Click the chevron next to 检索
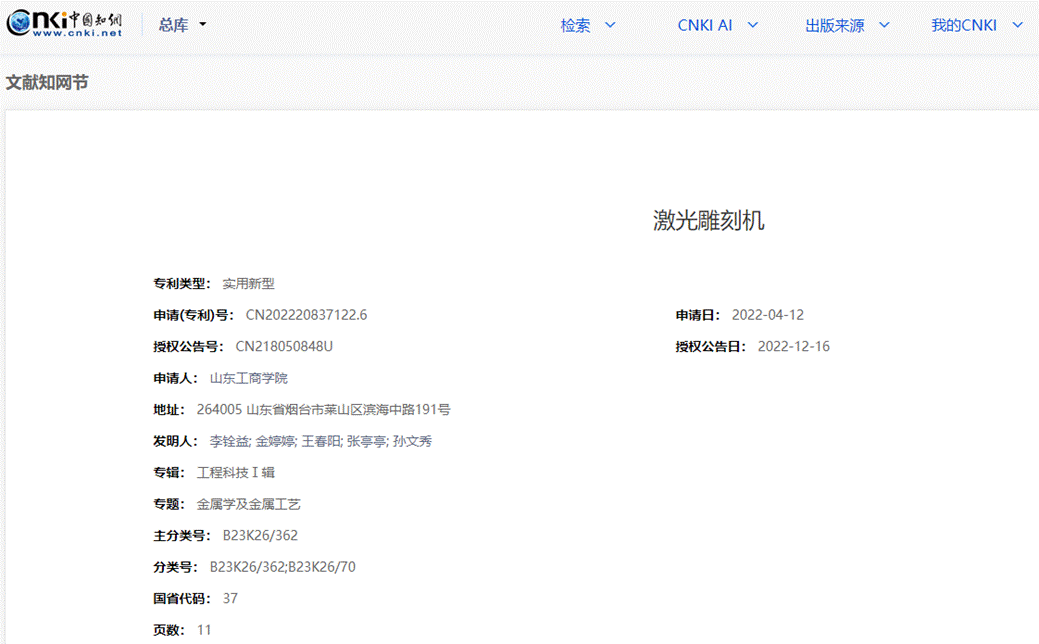The image size is (1039, 644). point(610,26)
